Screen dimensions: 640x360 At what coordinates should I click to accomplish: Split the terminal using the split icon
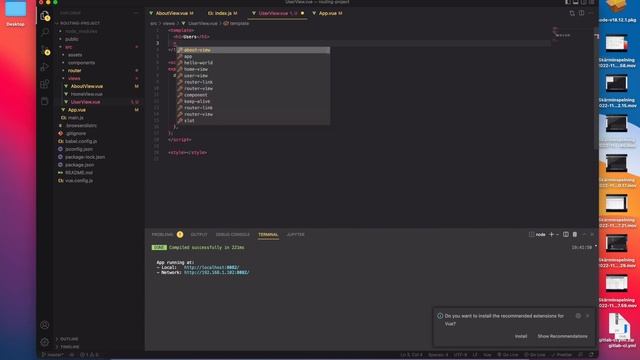click(x=566, y=234)
